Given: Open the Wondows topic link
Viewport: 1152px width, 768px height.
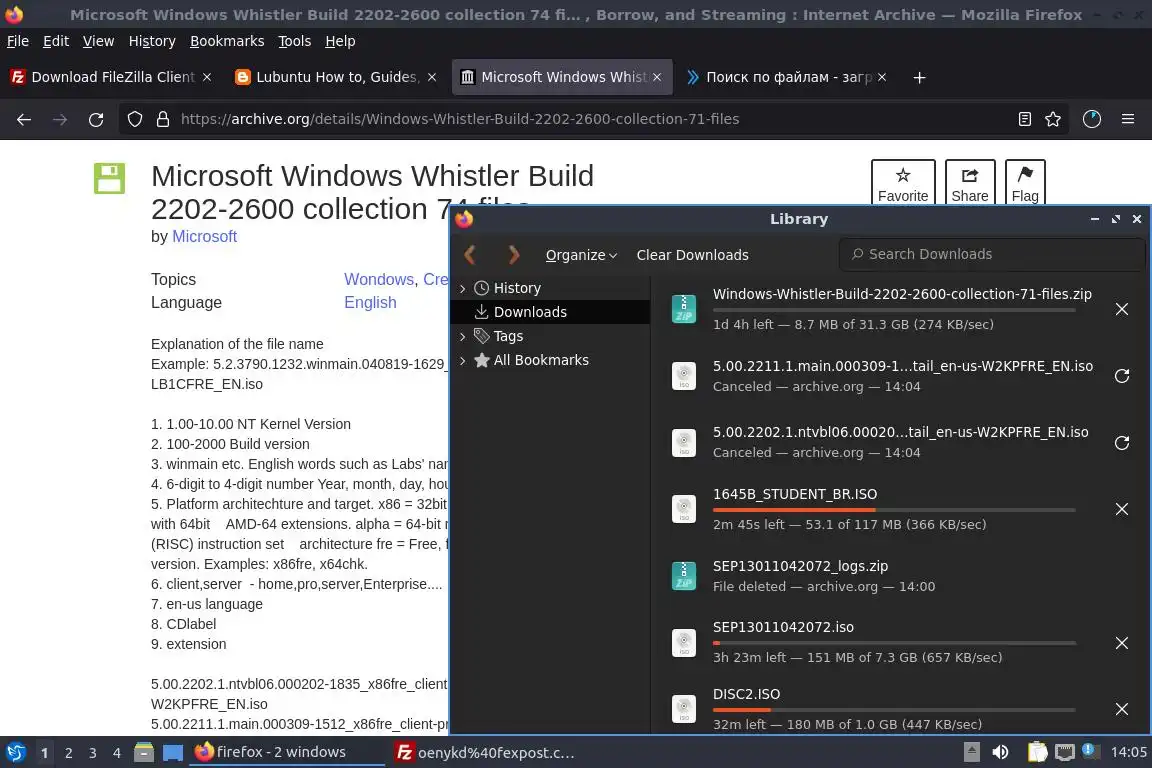Looking at the screenshot, I should tap(379, 279).
